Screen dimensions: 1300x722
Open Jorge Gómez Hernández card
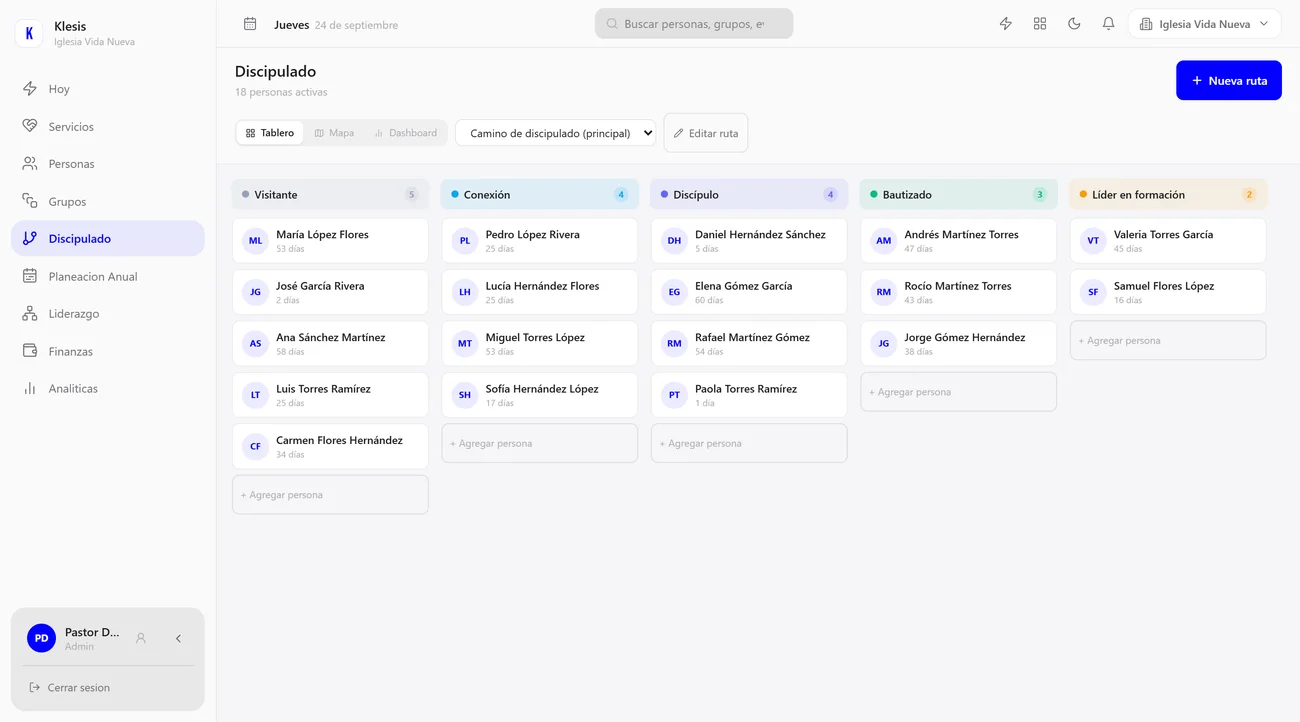coord(958,344)
